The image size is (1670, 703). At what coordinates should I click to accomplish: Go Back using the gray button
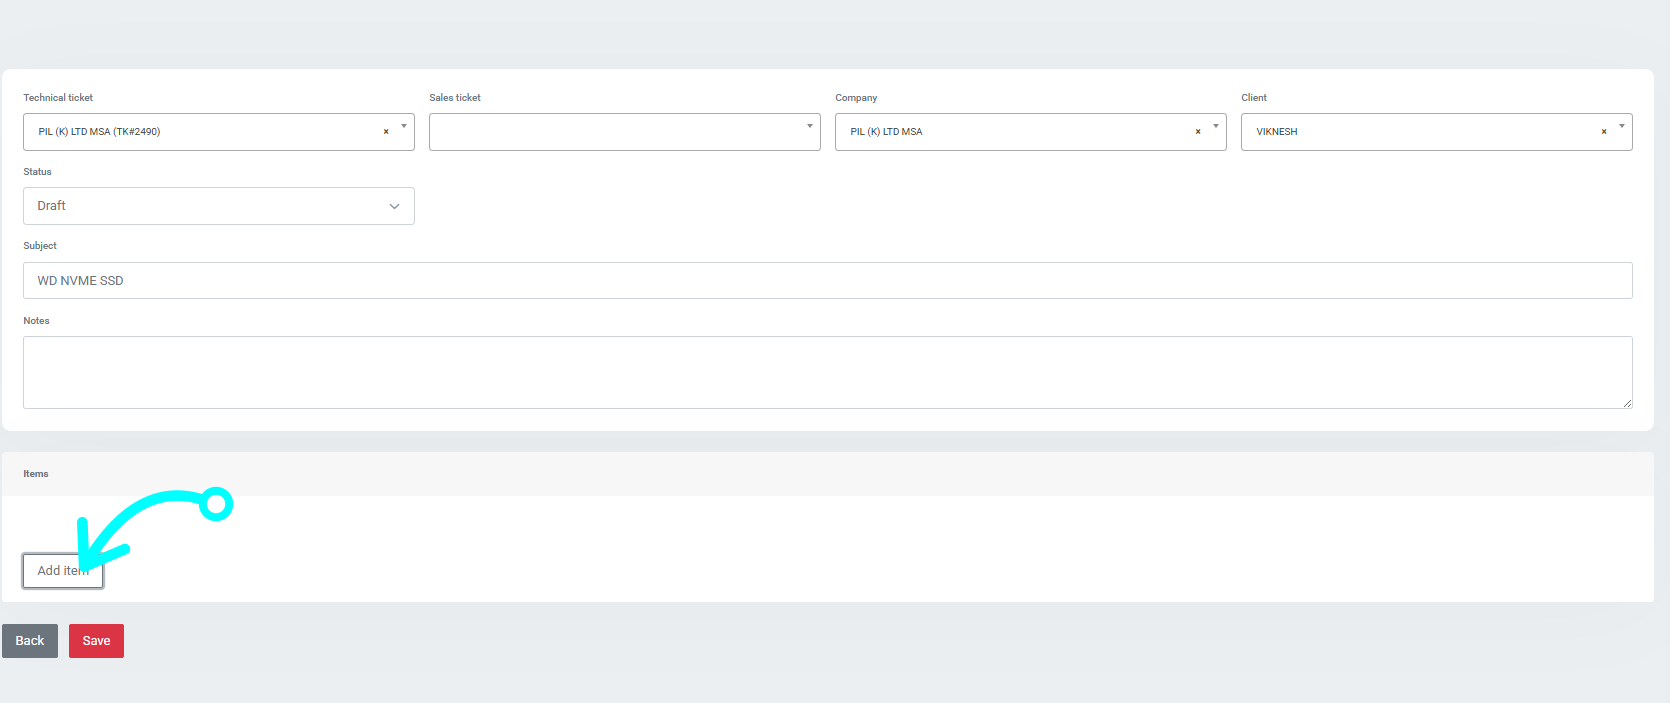[30, 641]
